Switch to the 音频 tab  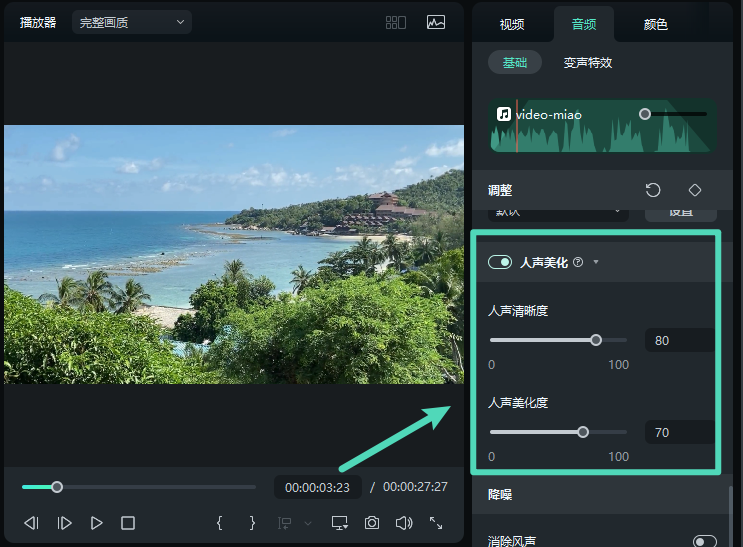coord(584,25)
